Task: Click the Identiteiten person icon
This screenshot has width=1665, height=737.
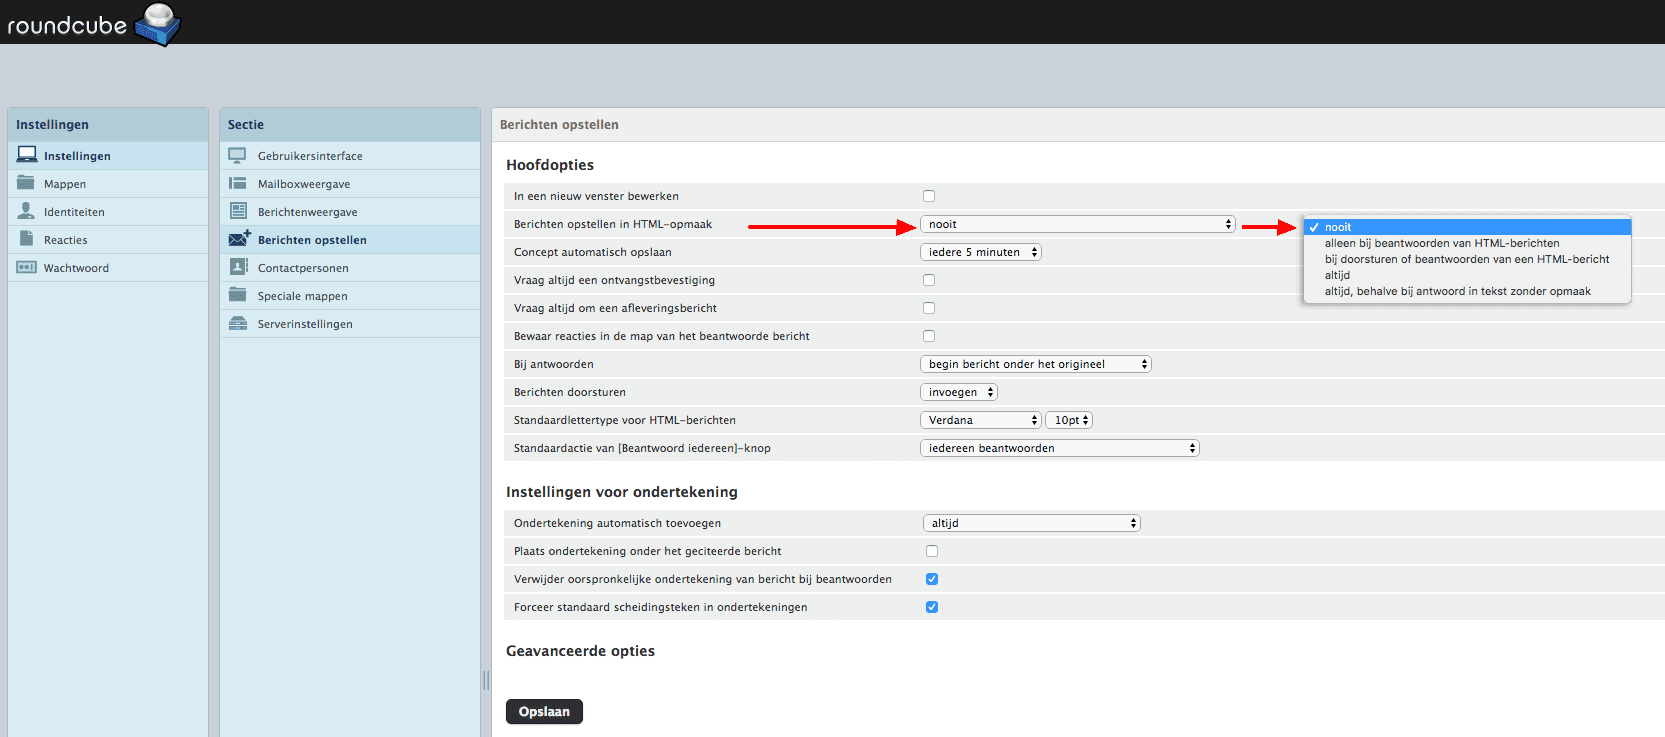Action: point(26,211)
